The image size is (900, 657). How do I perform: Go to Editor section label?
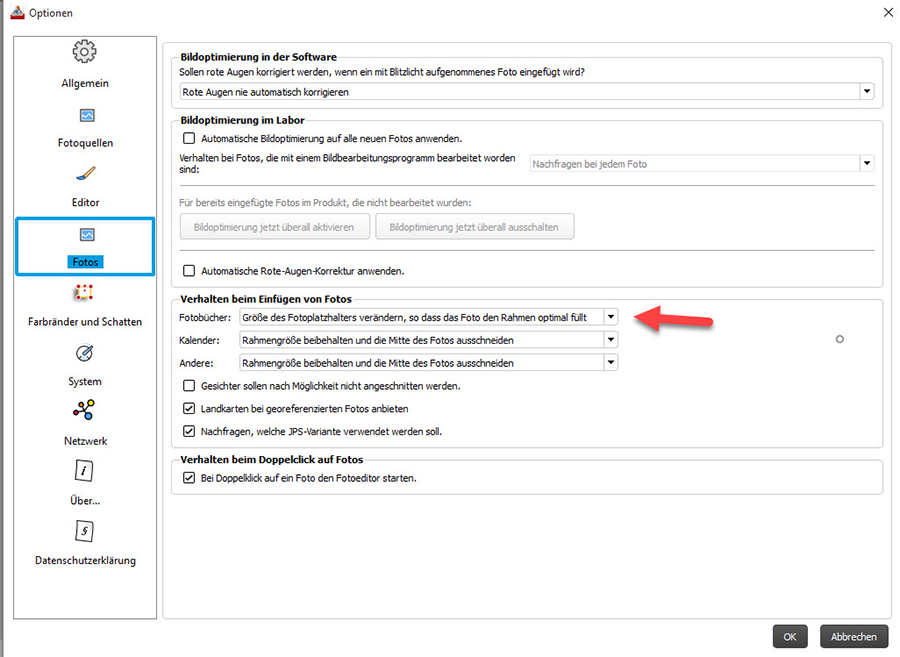click(86, 203)
